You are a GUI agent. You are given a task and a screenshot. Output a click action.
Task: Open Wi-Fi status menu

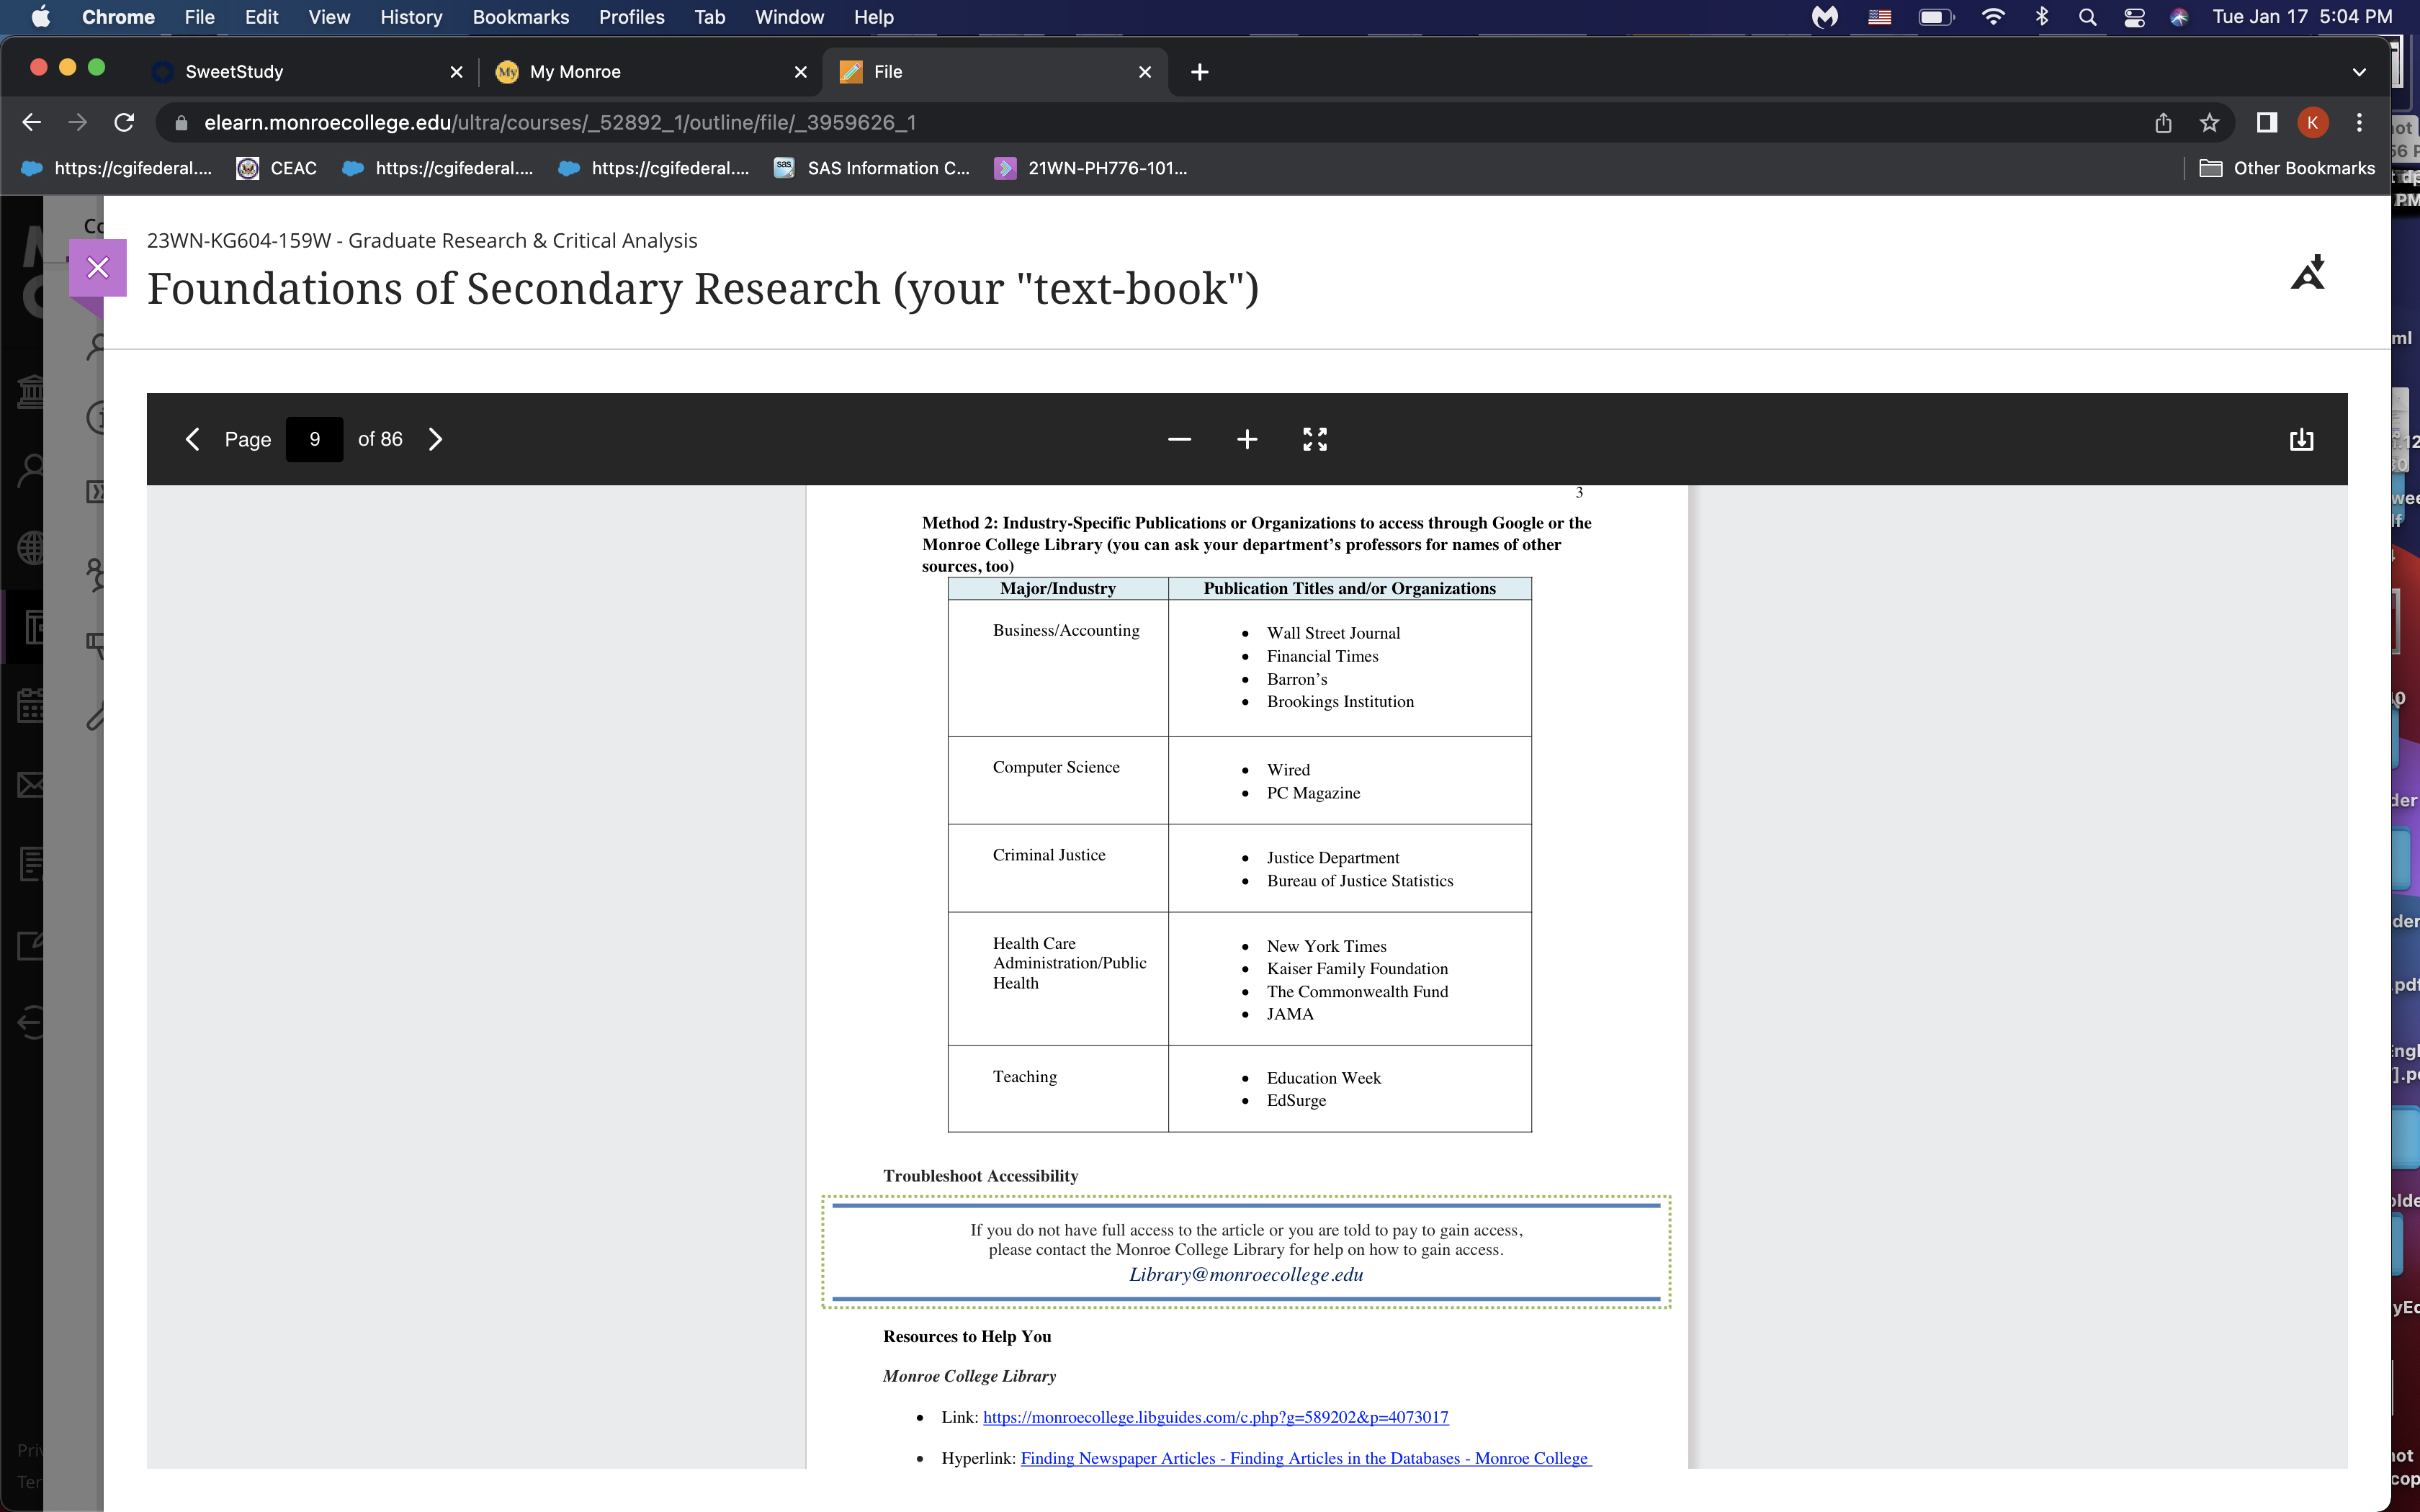coord(1992,17)
